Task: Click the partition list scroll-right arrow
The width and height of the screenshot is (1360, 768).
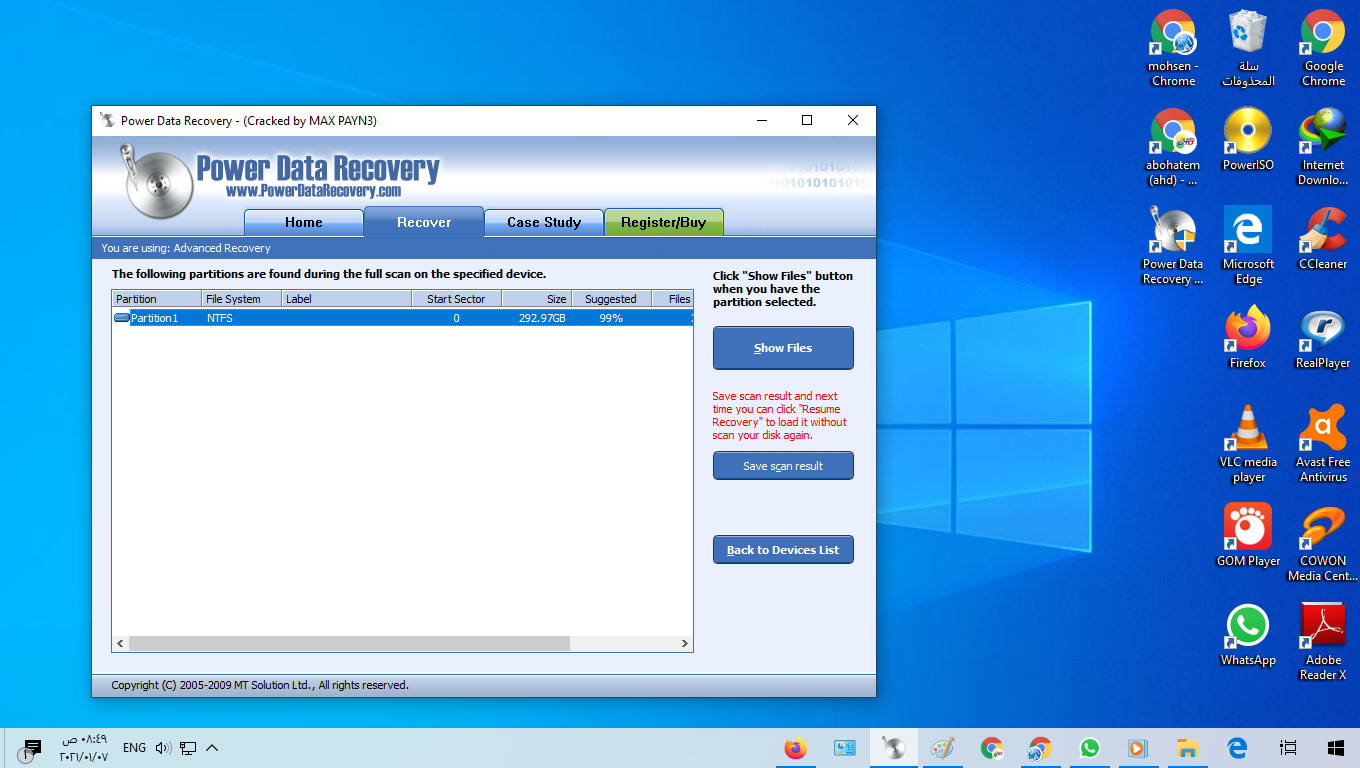Action: click(685, 644)
